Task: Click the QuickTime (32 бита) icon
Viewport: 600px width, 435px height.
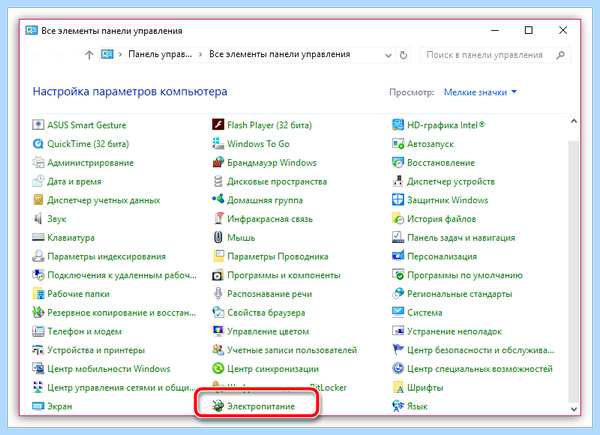Action: (38, 143)
